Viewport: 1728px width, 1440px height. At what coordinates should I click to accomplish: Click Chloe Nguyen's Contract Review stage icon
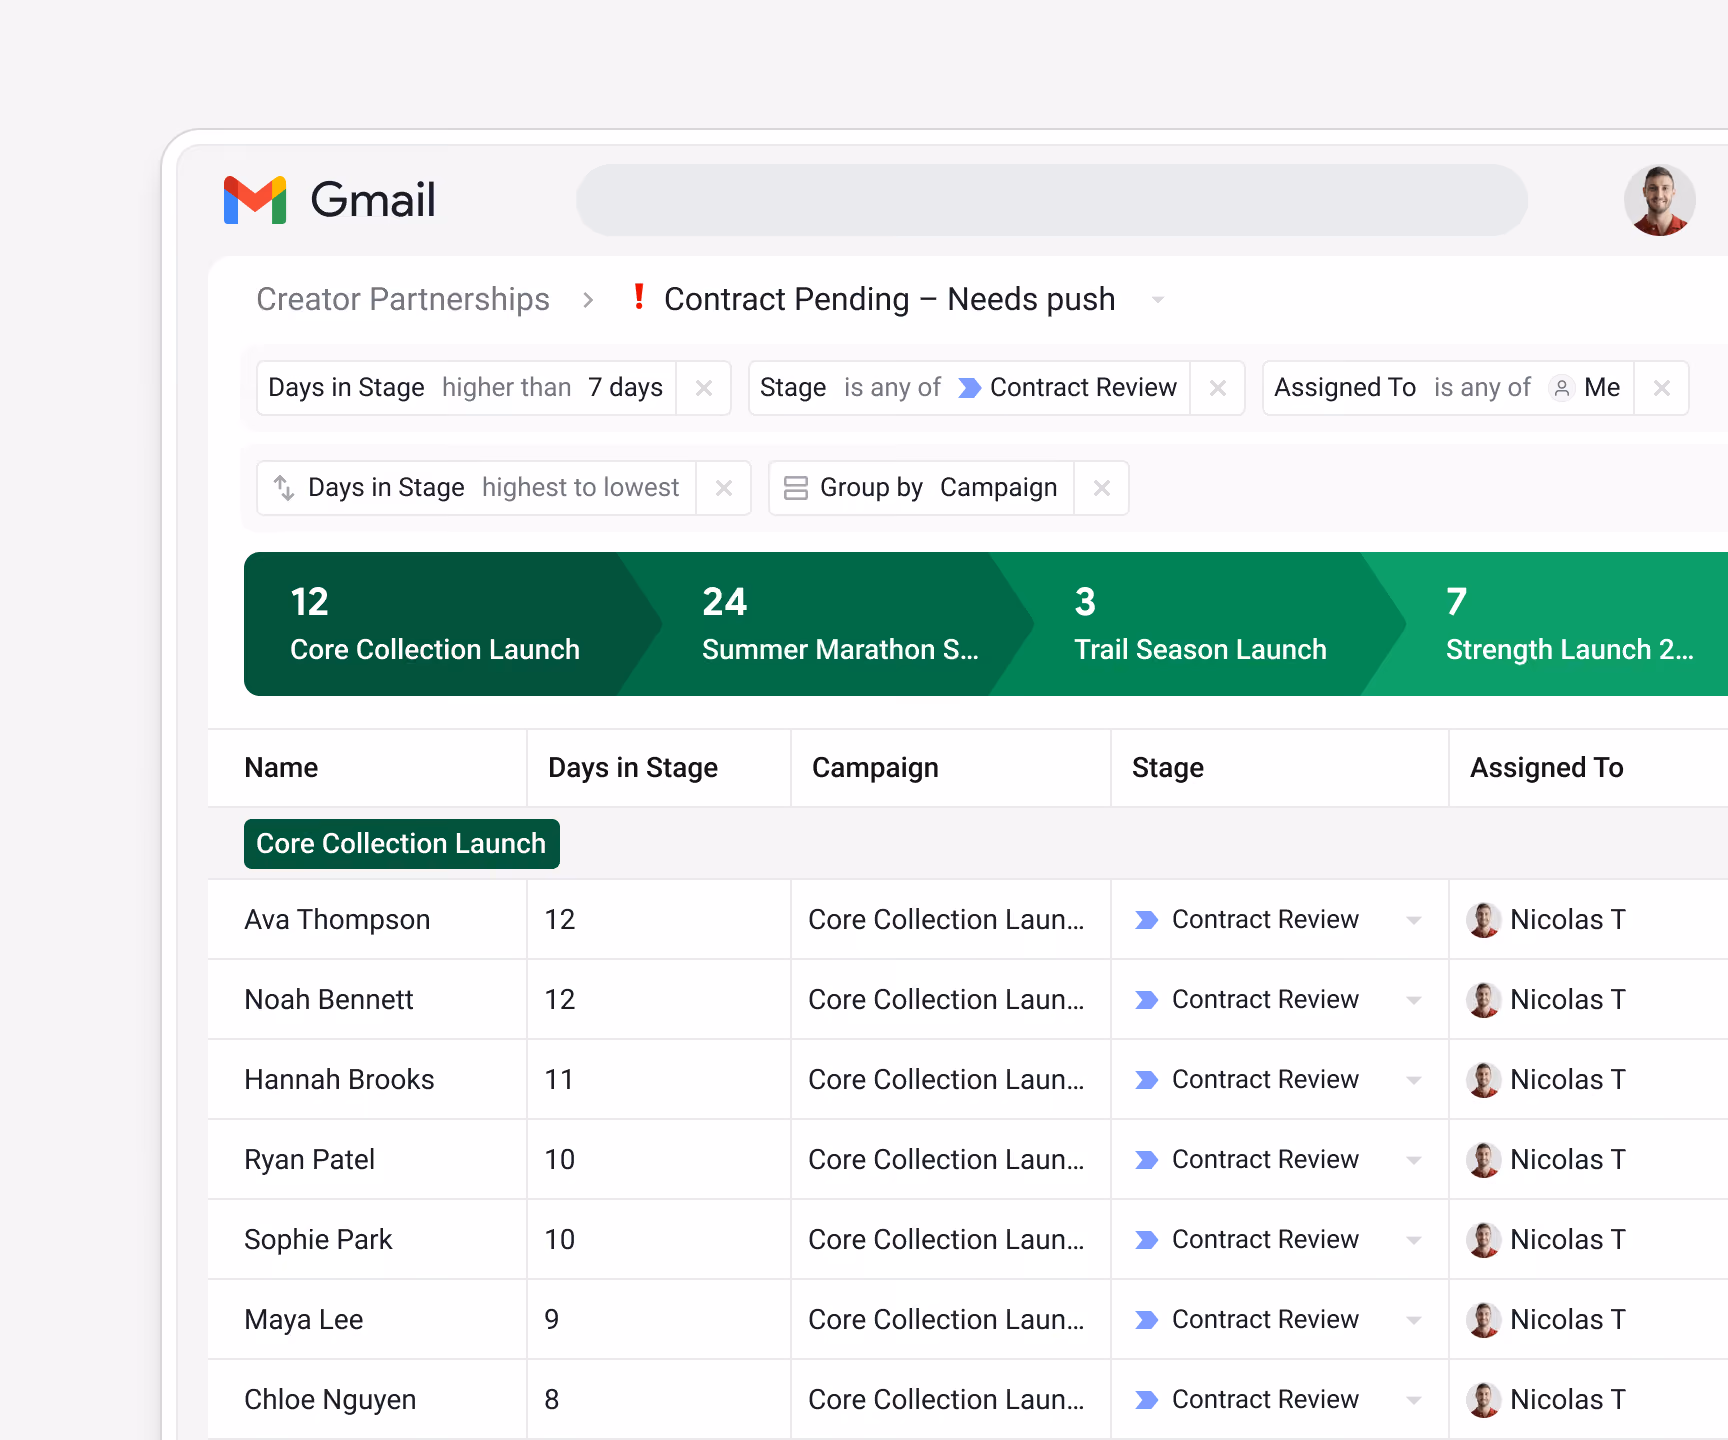coord(1147,1400)
